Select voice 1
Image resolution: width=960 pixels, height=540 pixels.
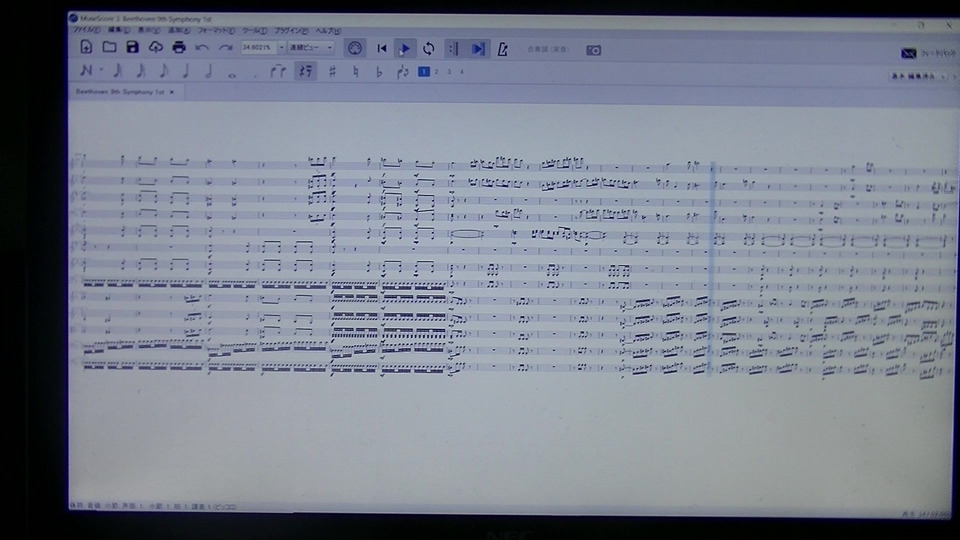[x=424, y=72]
